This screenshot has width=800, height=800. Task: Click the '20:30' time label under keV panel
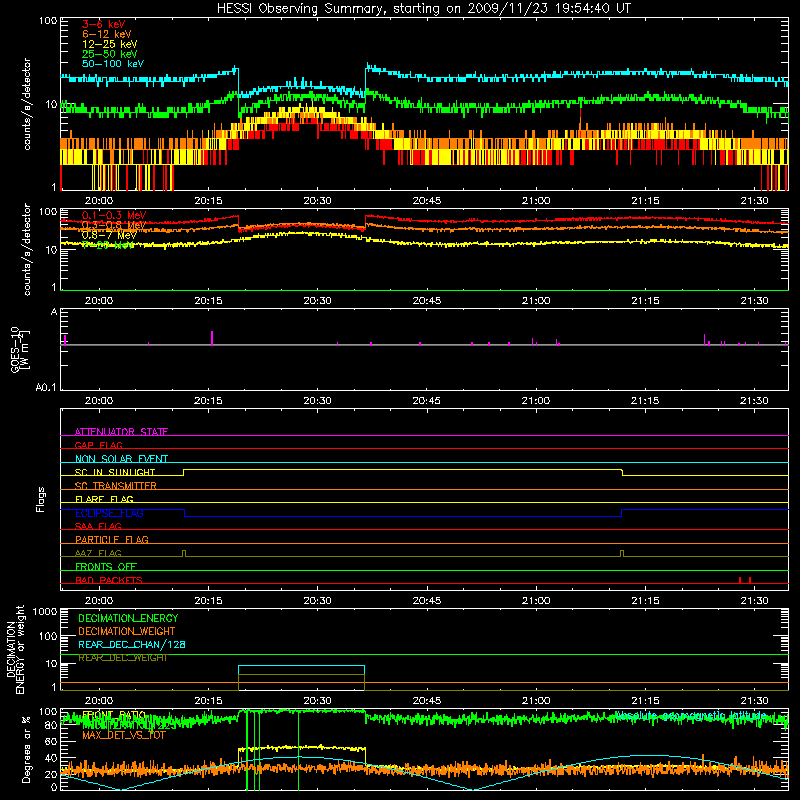(x=317, y=201)
